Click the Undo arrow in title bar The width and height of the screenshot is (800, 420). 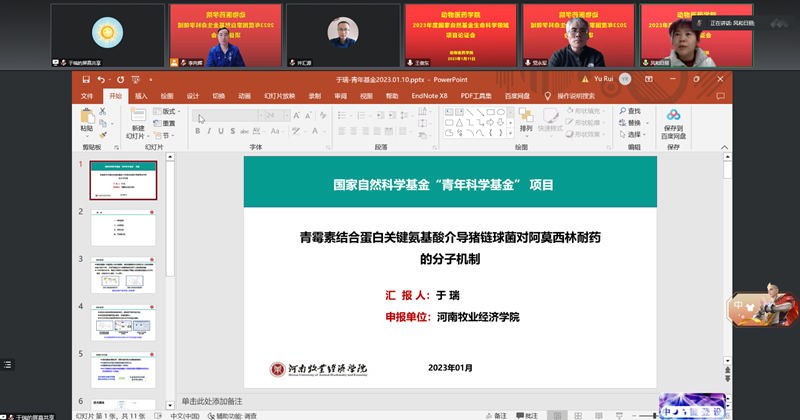point(101,78)
